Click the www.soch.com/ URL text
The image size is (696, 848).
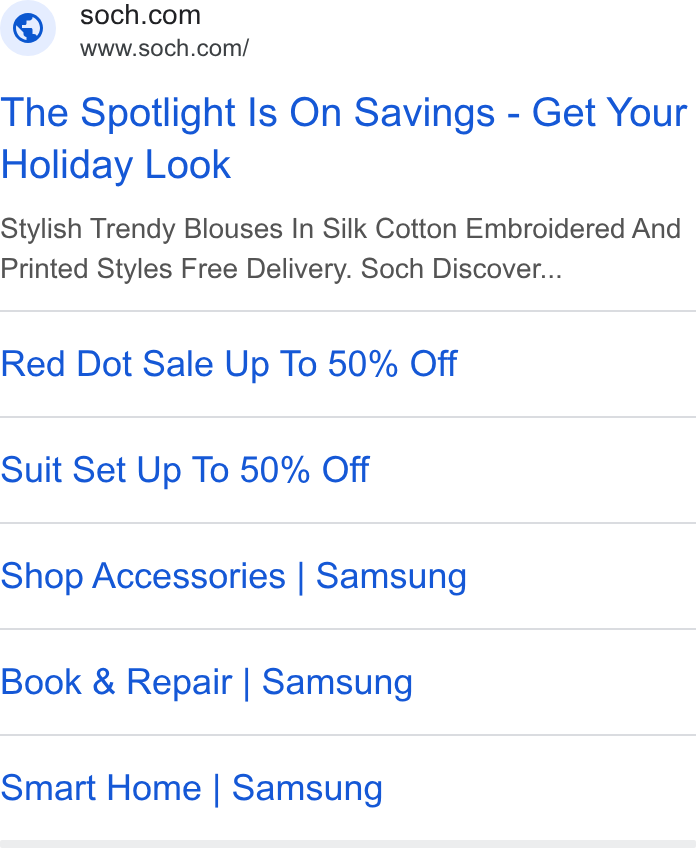[164, 49]
